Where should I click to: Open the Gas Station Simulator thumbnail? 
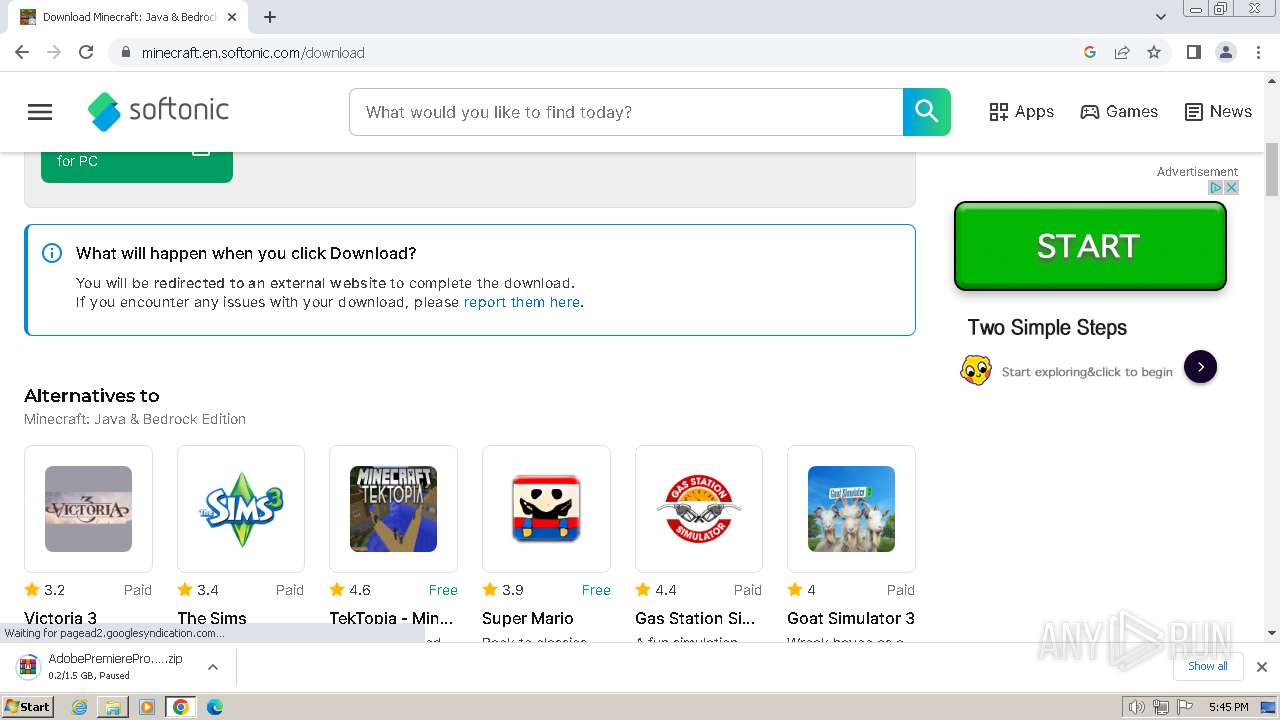click(x=699, y=509)
